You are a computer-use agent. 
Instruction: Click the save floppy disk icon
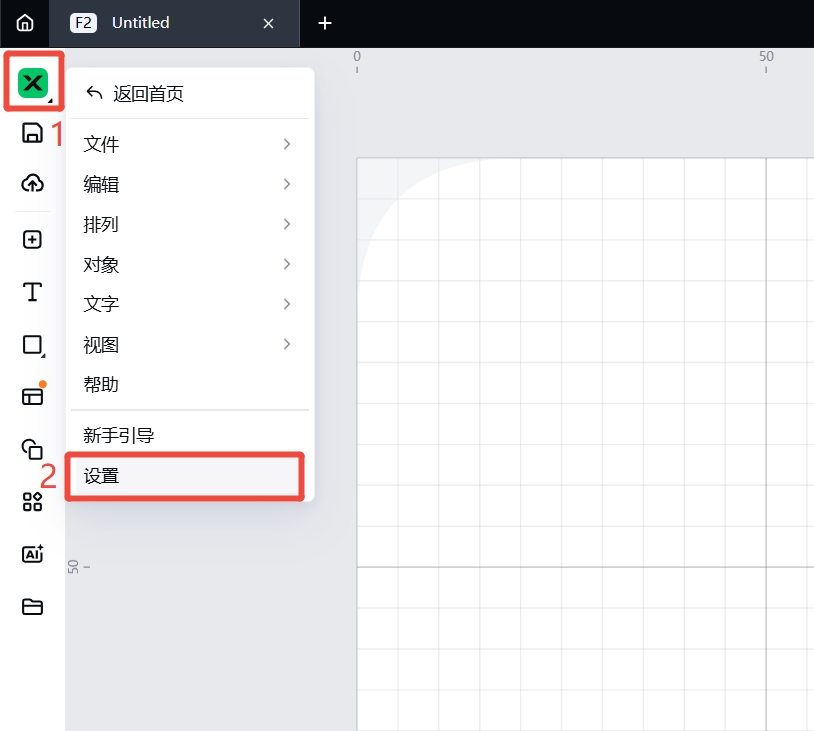point(33,133)
